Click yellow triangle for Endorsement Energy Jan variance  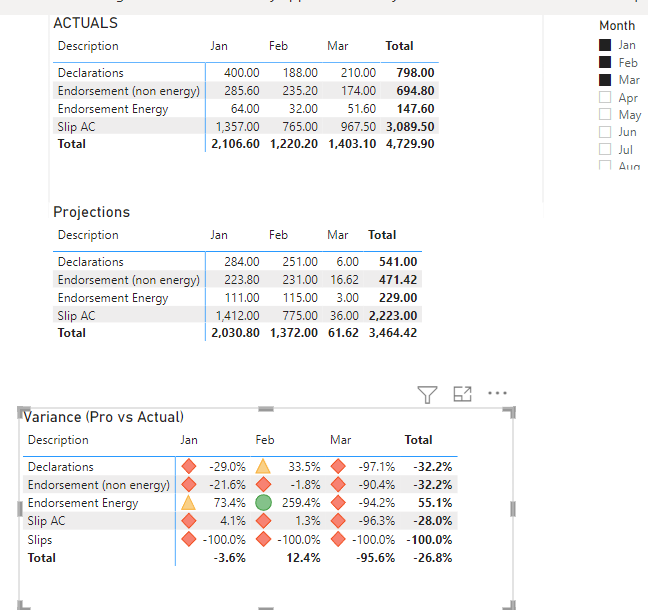tap(188, 503)
